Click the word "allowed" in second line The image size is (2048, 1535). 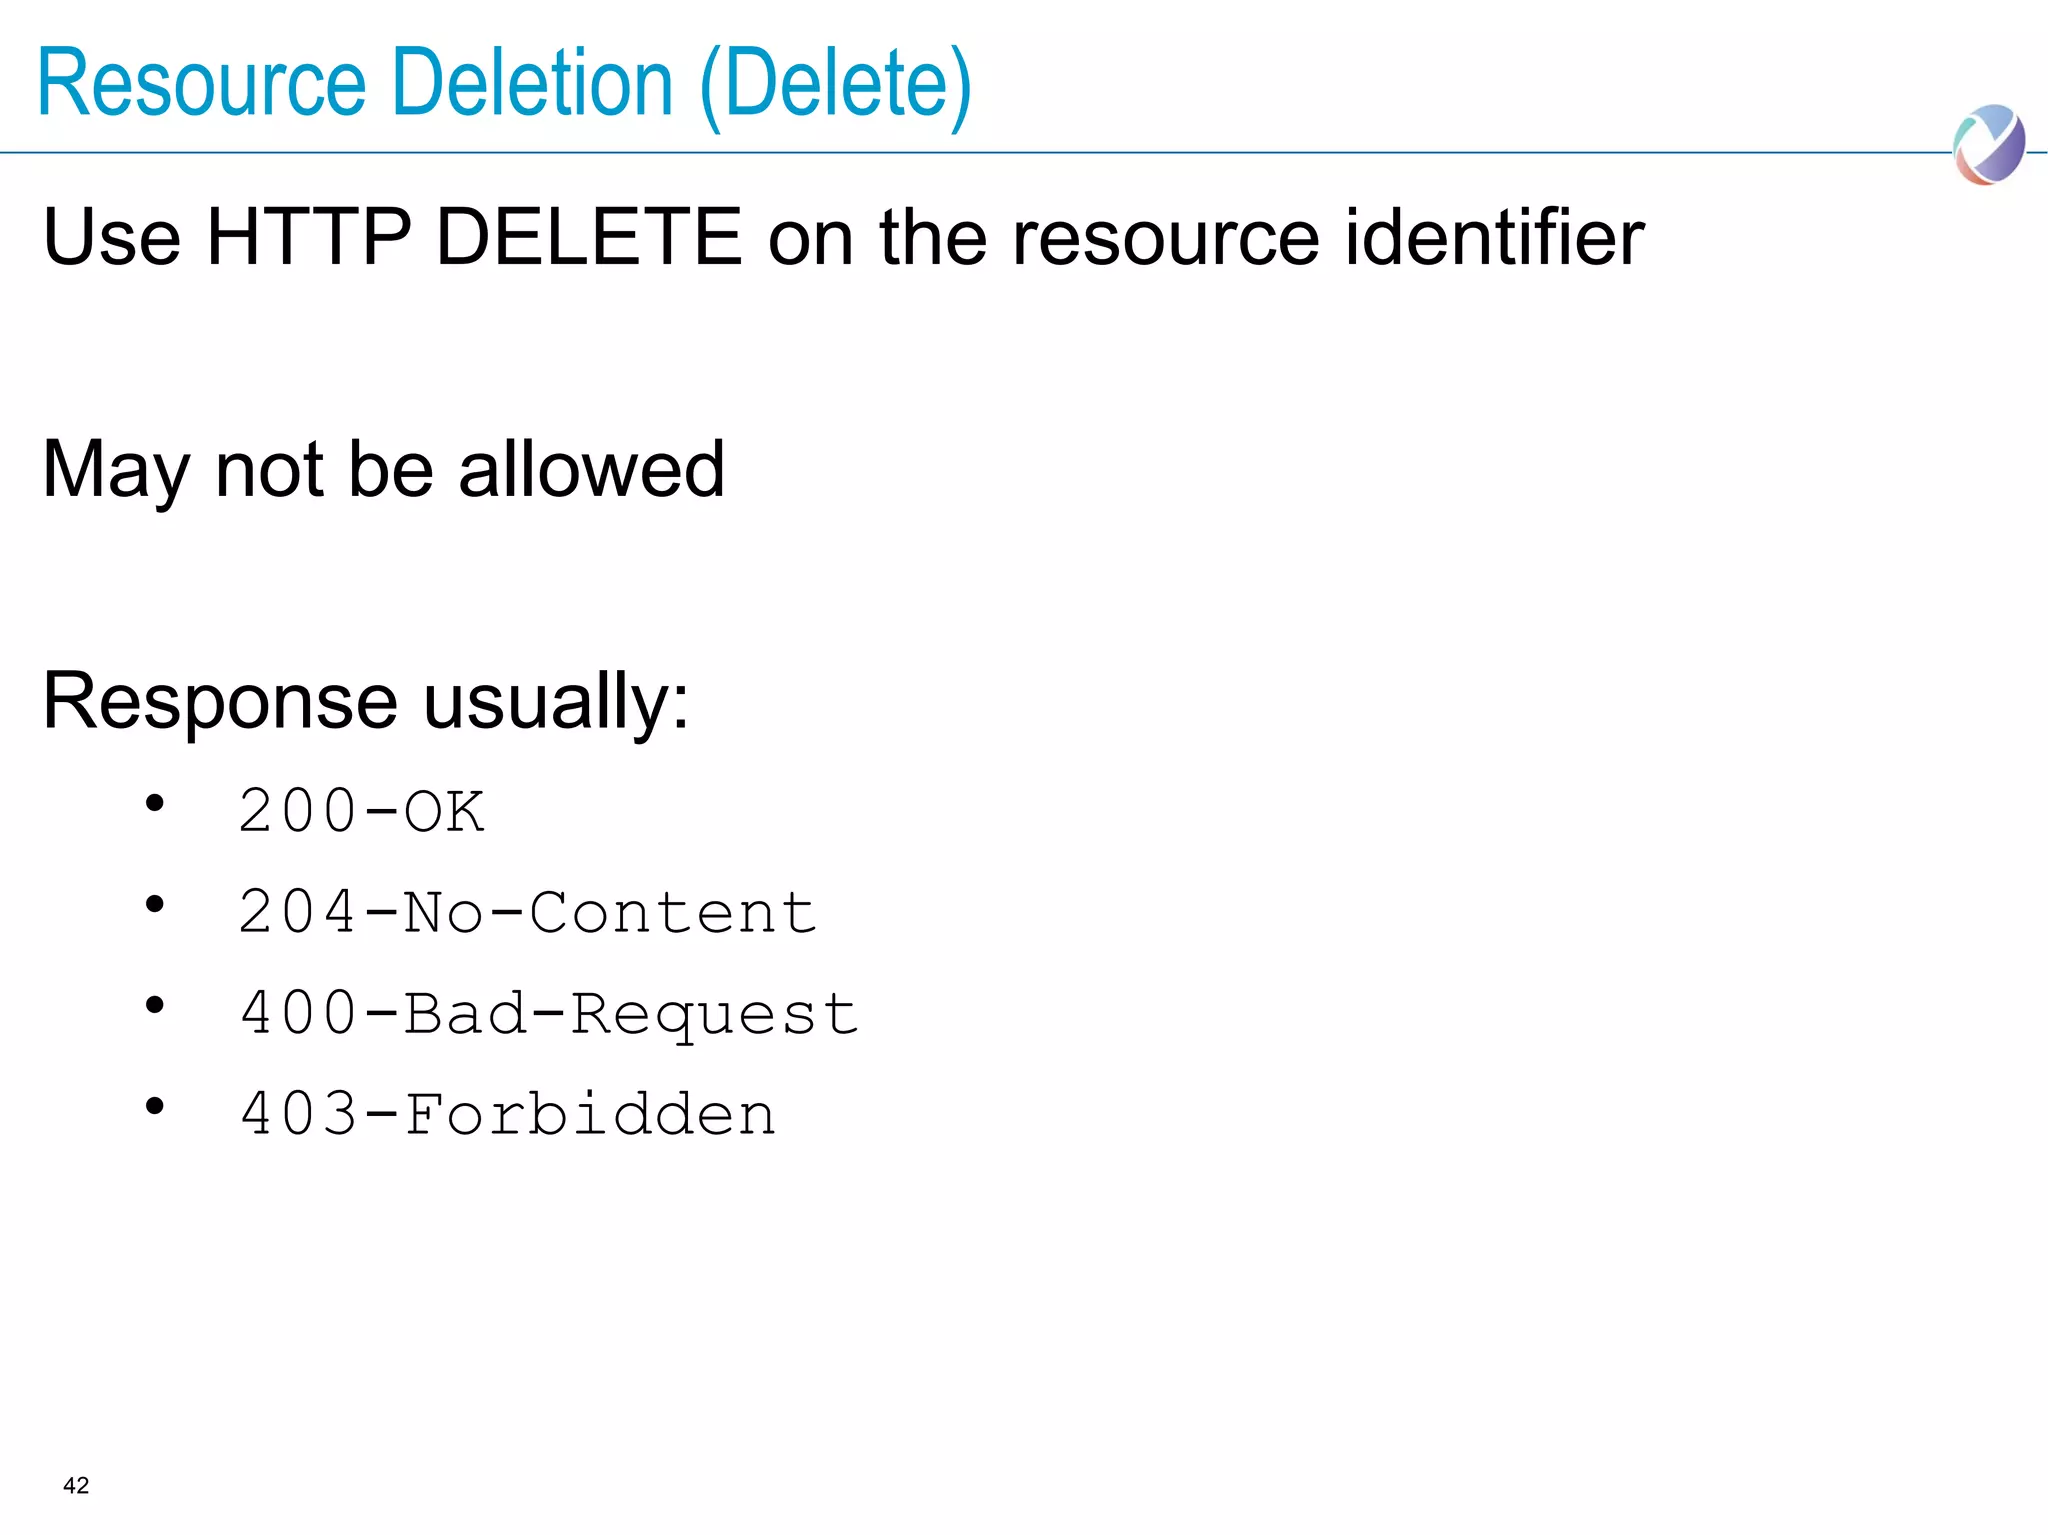pos(591,469)
